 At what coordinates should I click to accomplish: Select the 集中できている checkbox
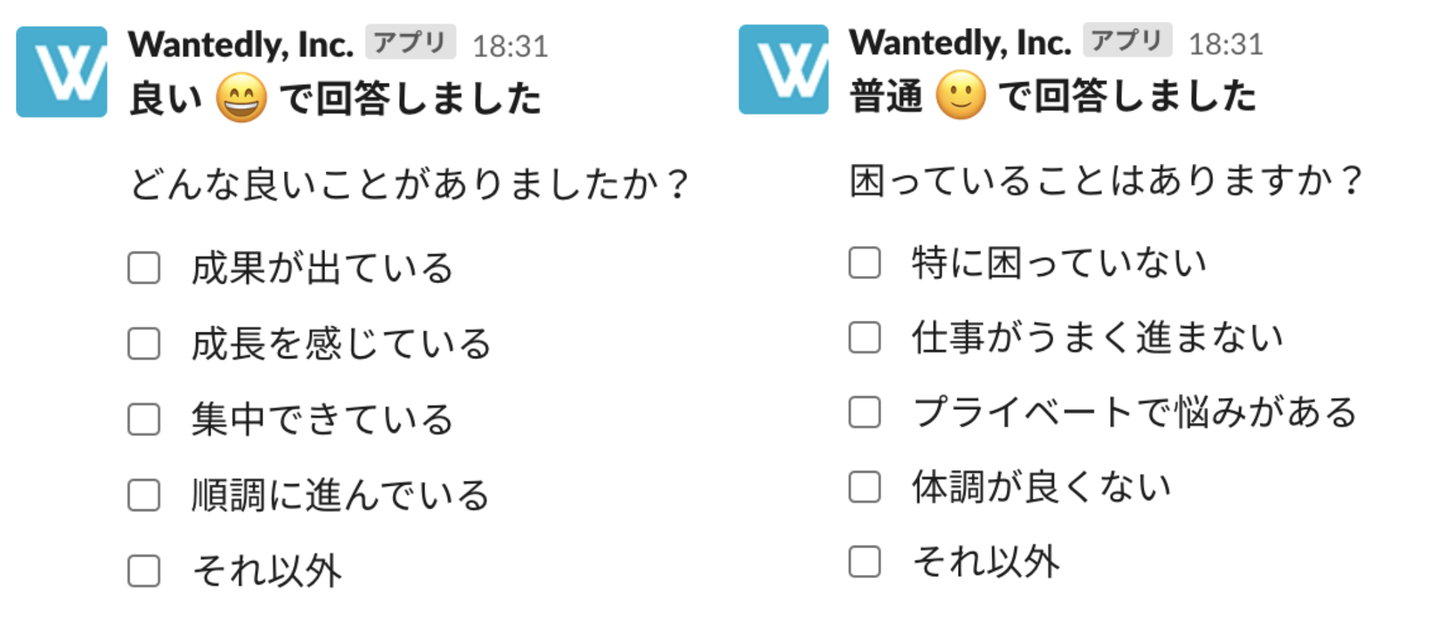[144, 420]
